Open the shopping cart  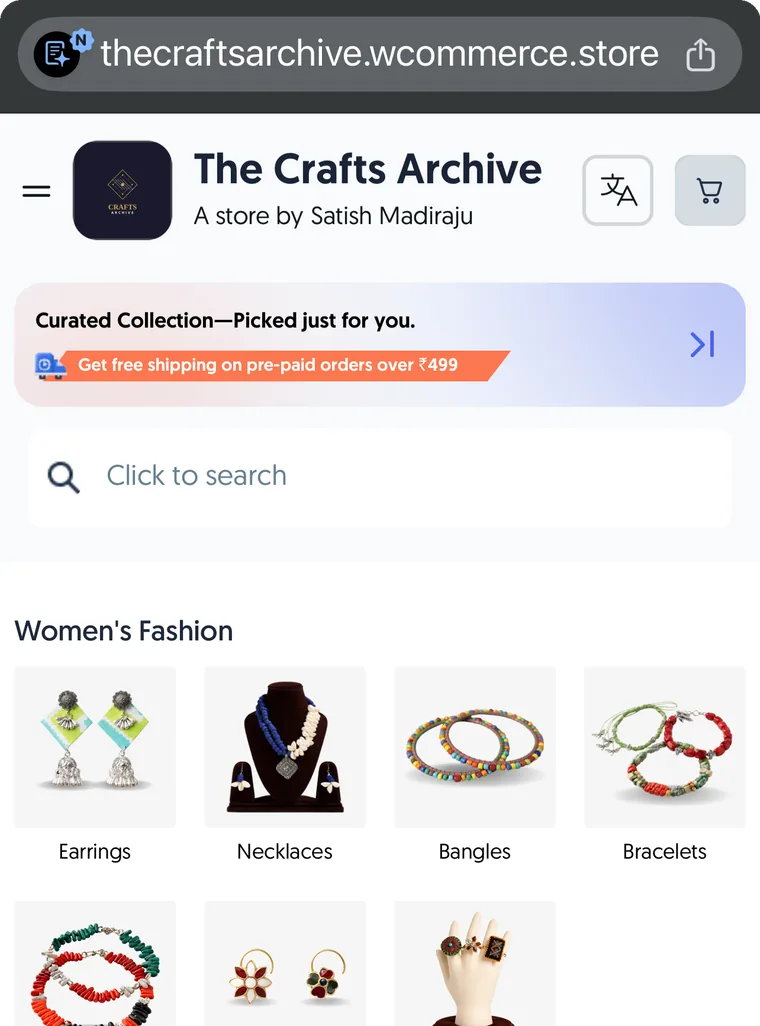pyautogui.click(x=710, y=190)
